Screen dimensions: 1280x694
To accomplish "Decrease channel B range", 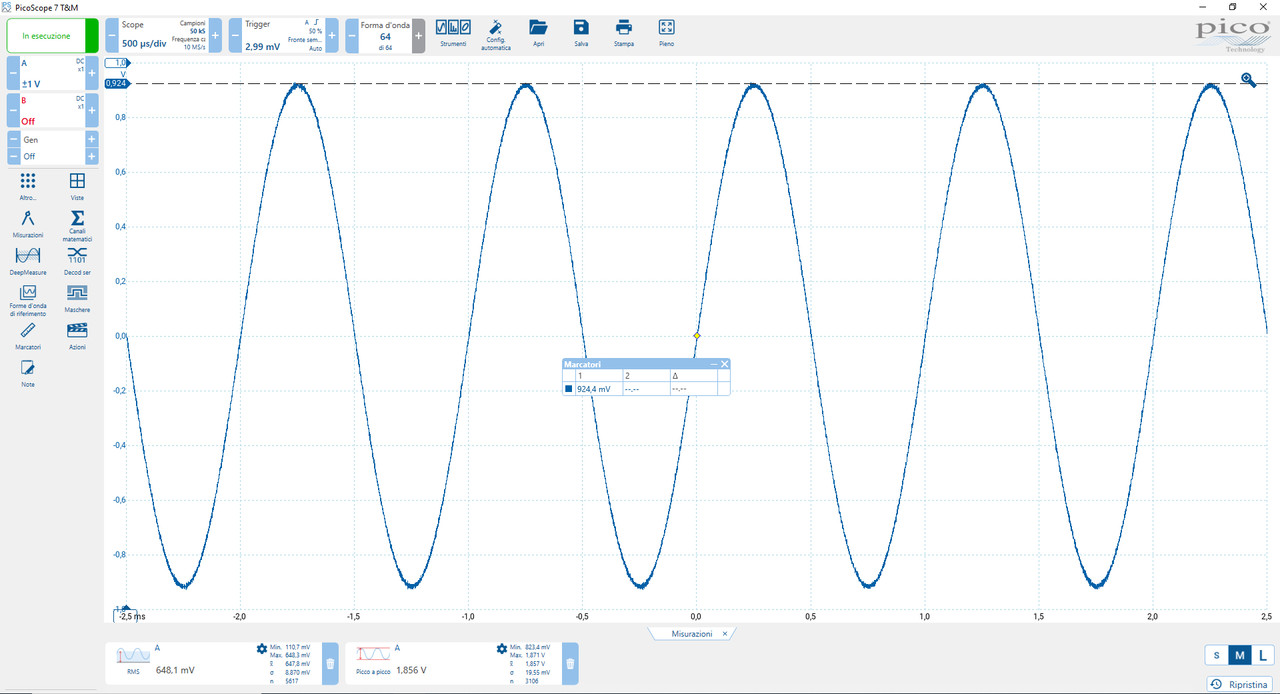I will [13, 110].
